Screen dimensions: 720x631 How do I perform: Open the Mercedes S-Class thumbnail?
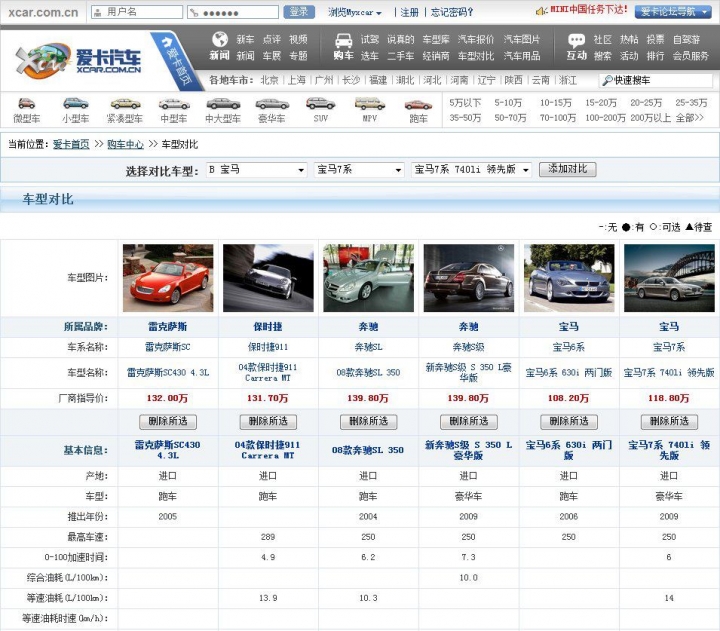coord(468,278)
